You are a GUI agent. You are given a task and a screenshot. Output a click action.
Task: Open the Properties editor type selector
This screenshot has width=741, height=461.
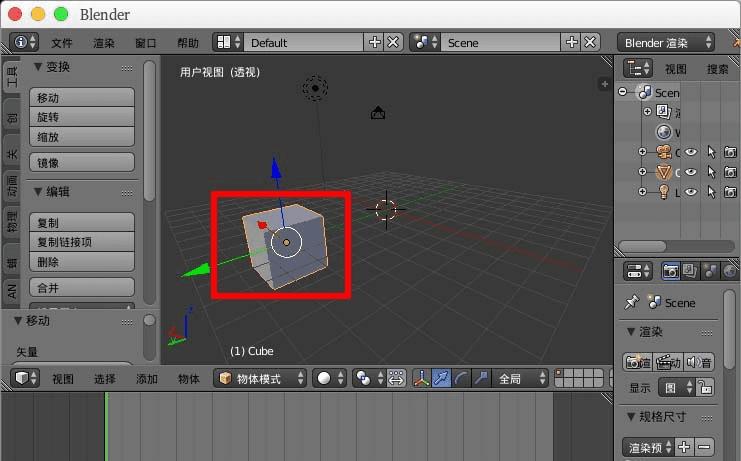(x=638, y=271)
